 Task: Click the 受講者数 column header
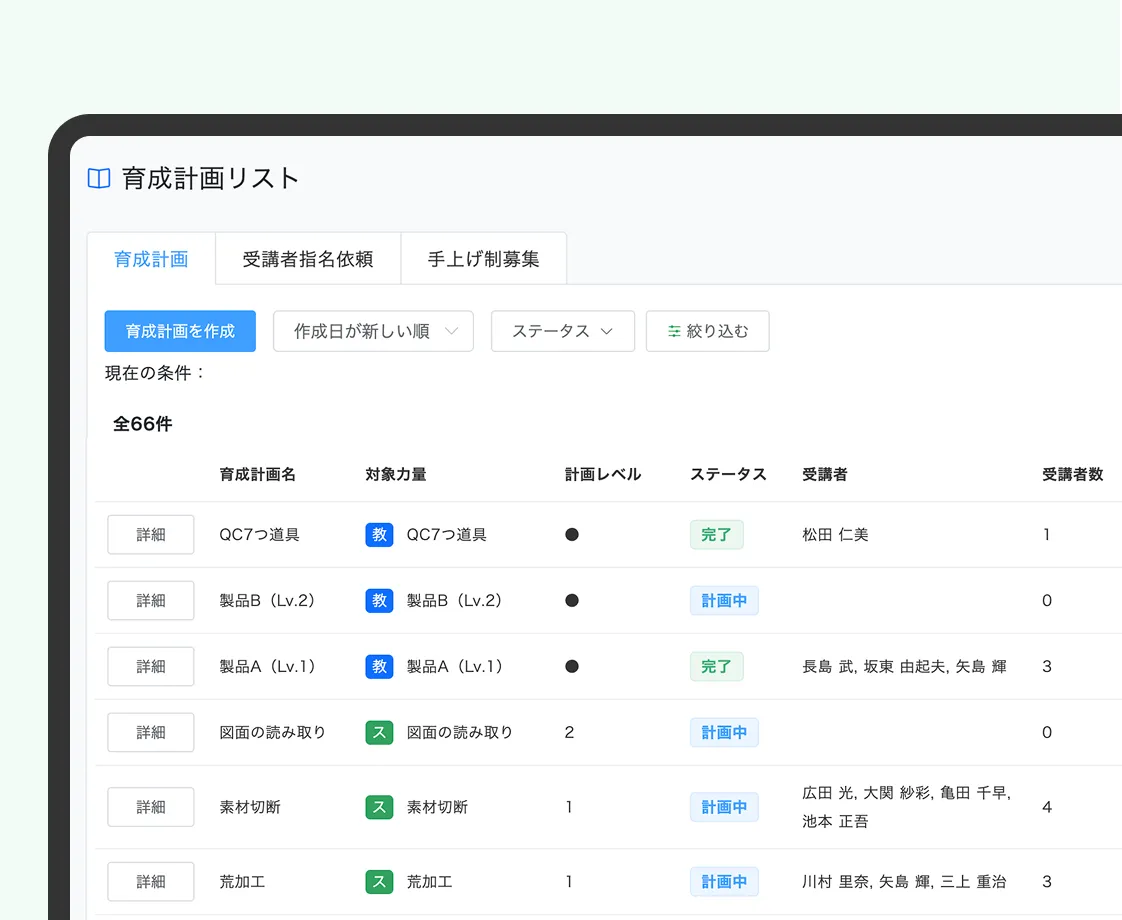[1072, 474]
